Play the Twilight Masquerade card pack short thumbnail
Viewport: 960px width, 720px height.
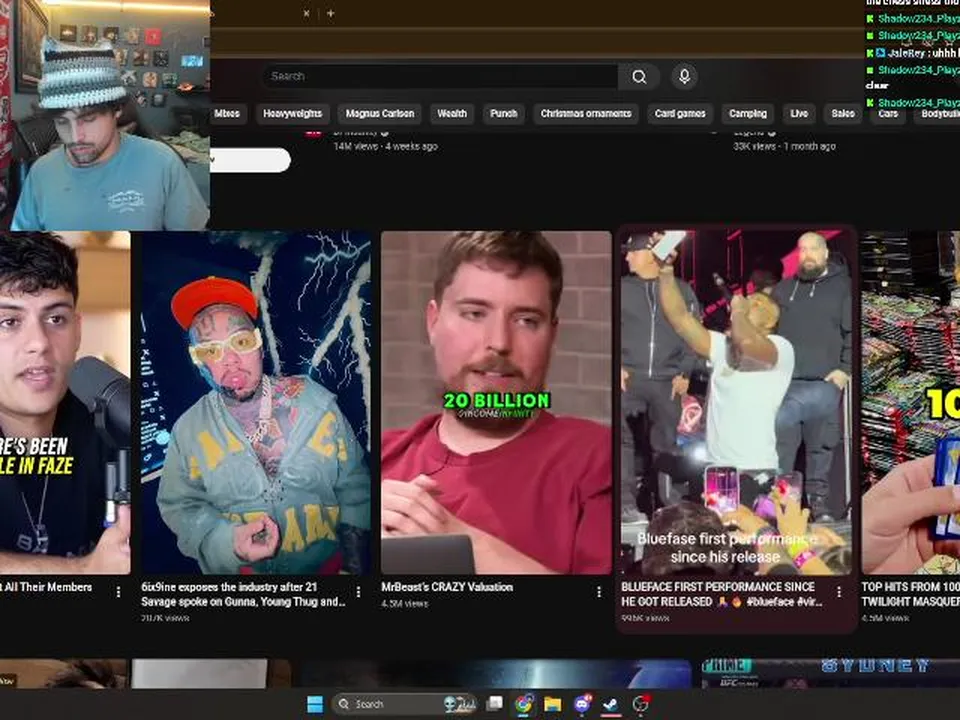tap(910, 402)
